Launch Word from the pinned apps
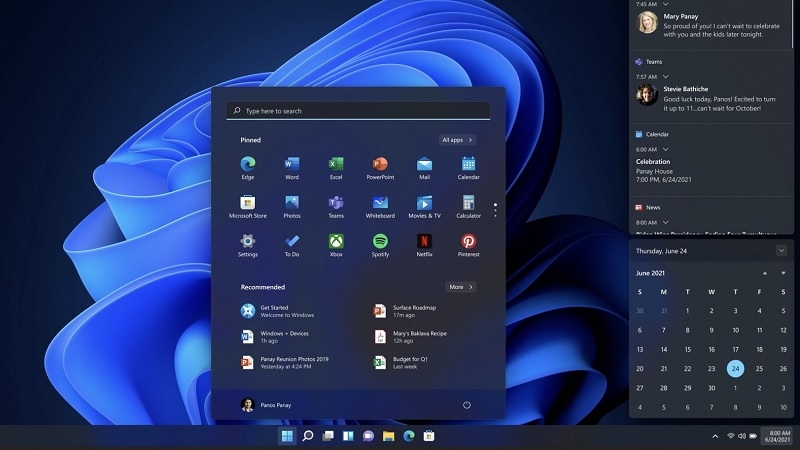This screenshot has width=800, height=450. [292, 168]
